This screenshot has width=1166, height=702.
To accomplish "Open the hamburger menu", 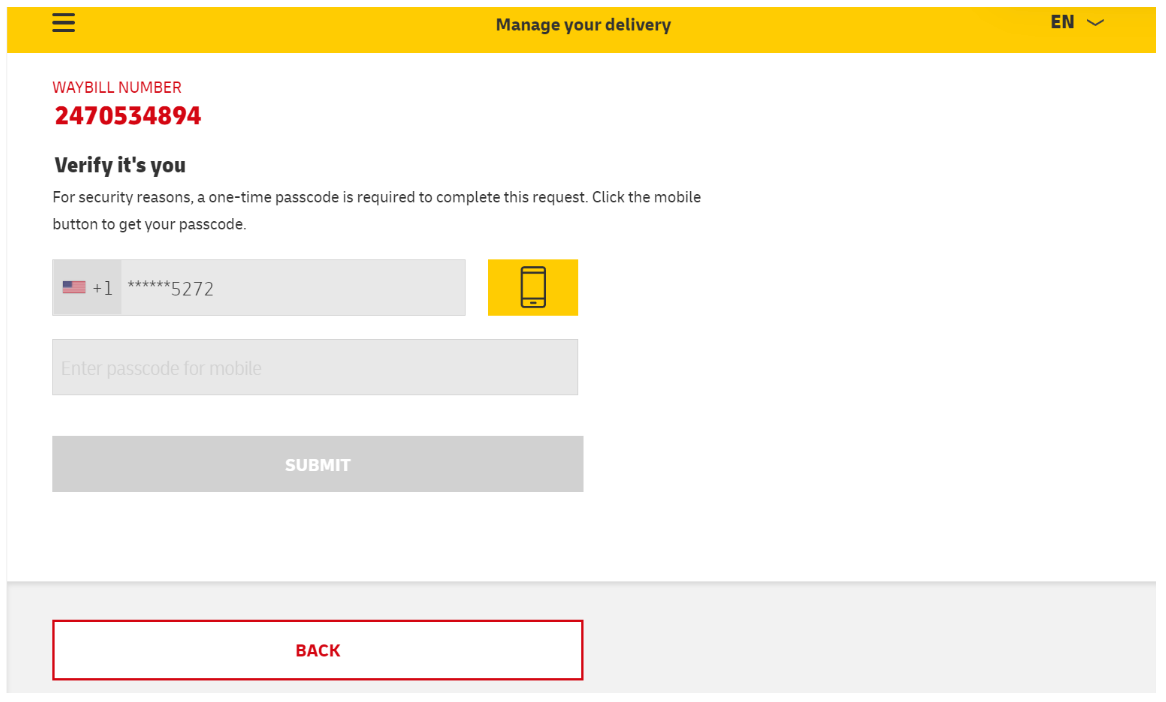I will (64, 23).
